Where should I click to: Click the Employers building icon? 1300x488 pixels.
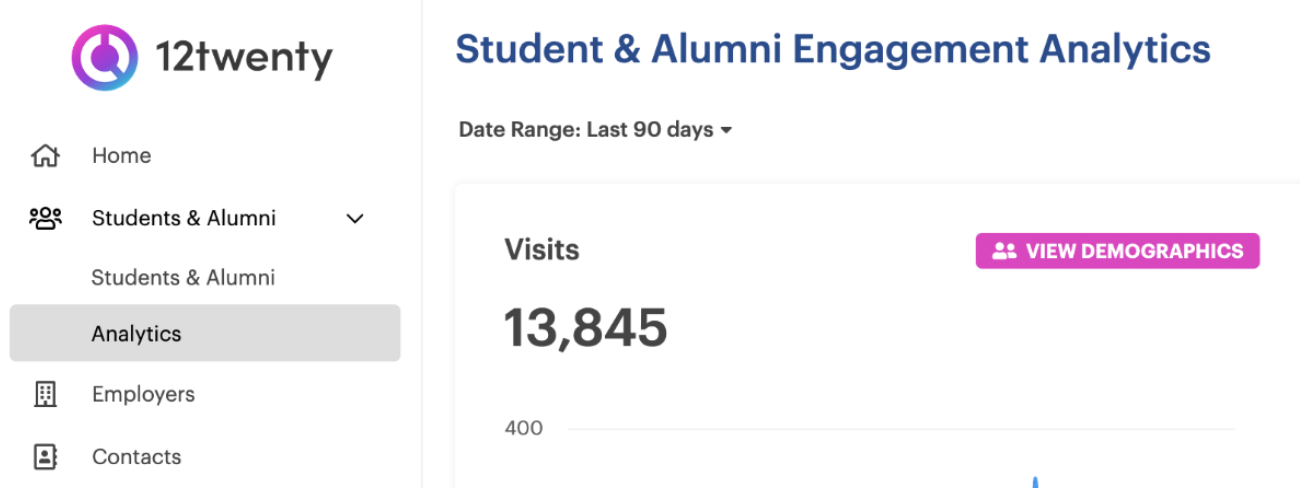pos(45,394)
